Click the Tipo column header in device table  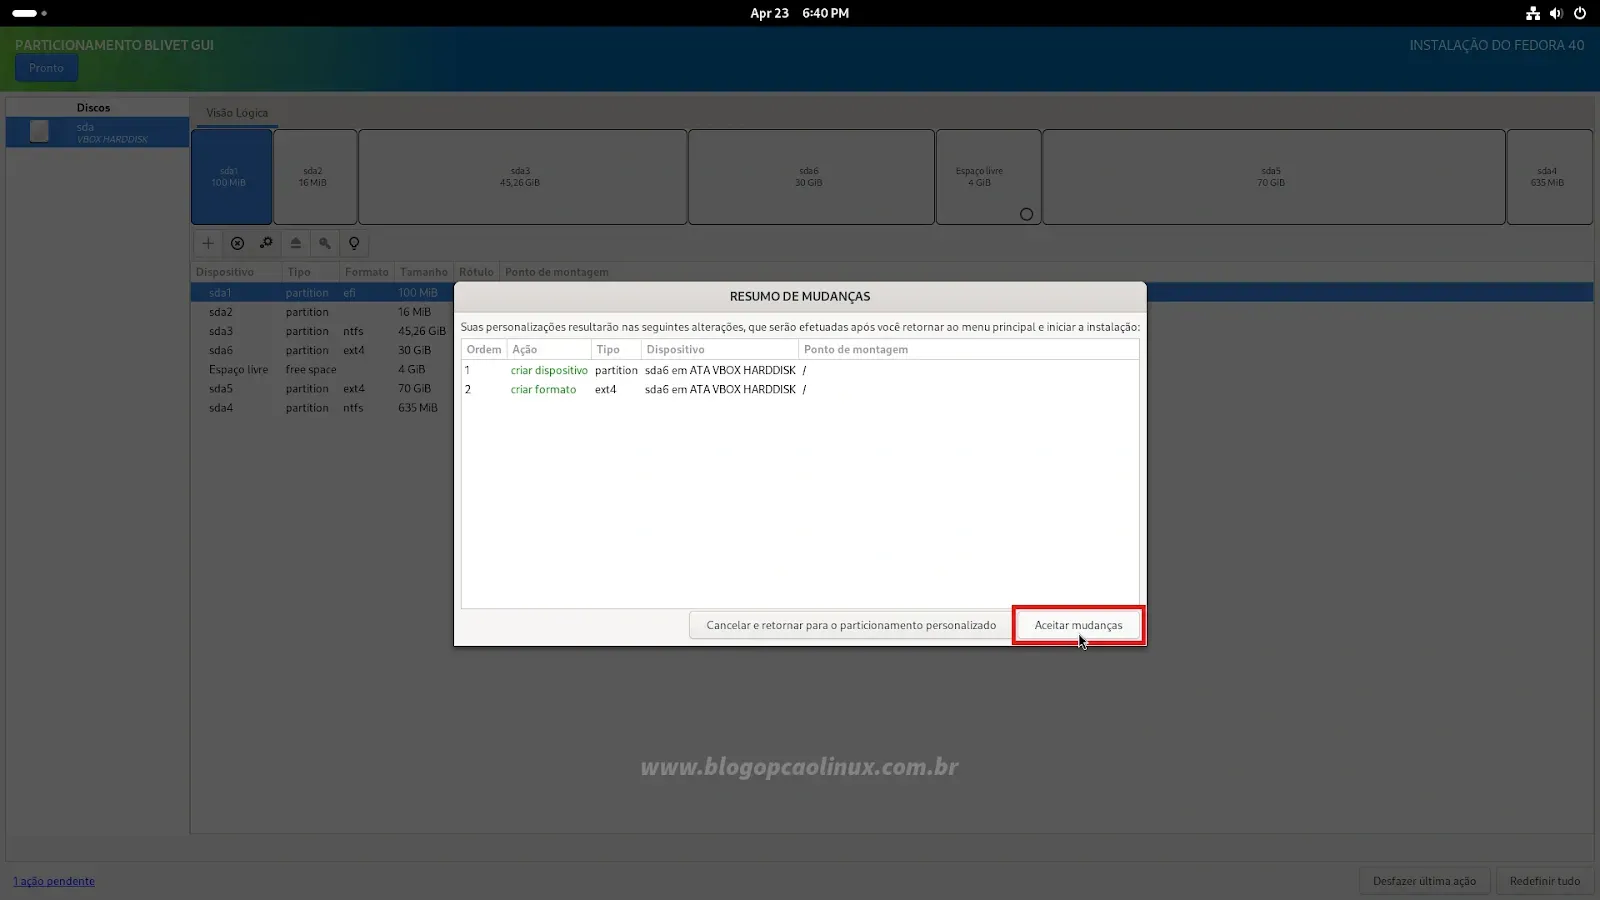312,272
